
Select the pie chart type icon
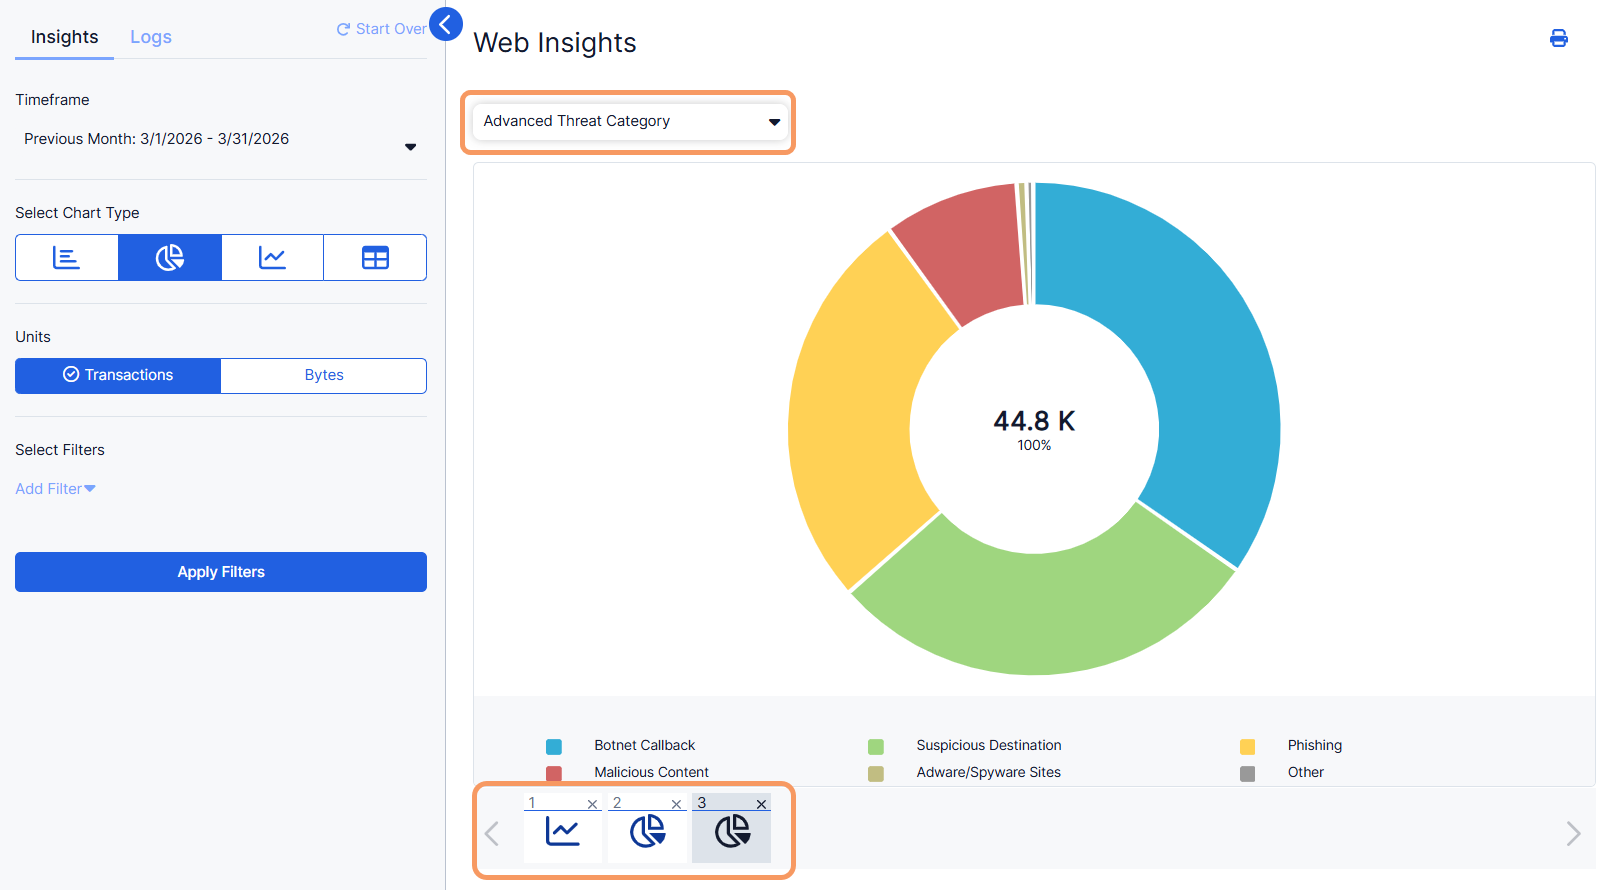(170, 258)
